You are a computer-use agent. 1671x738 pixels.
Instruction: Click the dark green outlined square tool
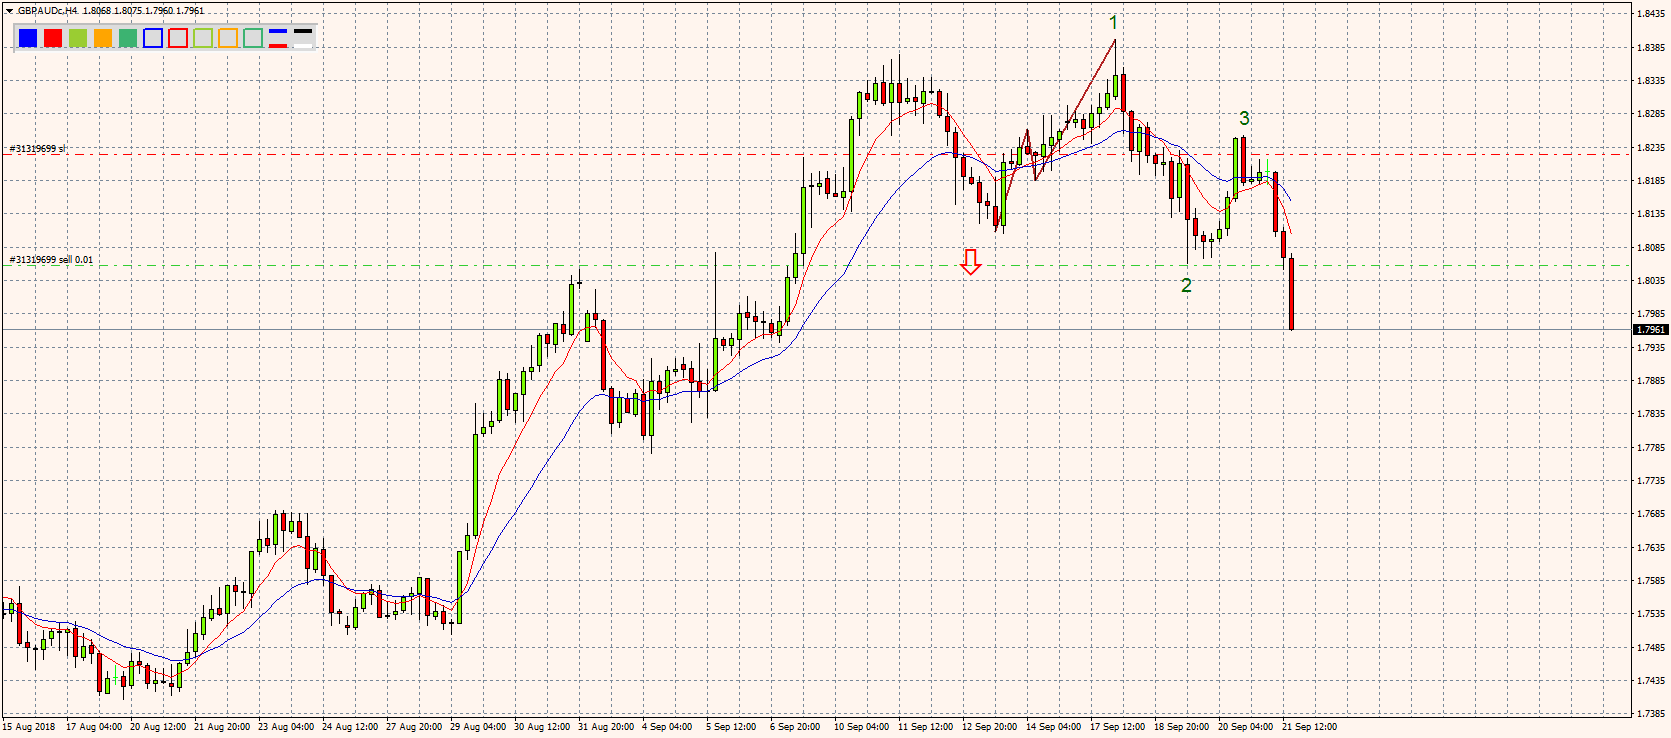click(253, 38)
